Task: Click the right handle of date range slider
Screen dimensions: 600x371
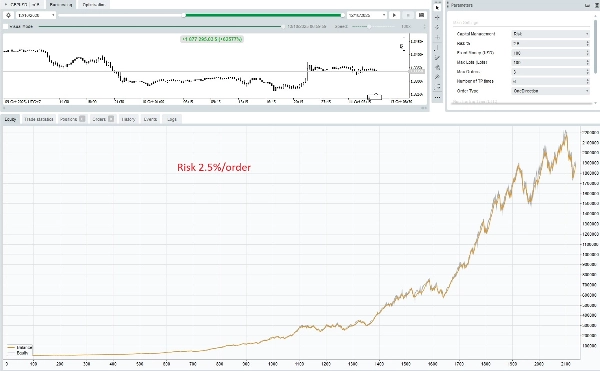Action: pyautogui.click(x=342, y=15)
